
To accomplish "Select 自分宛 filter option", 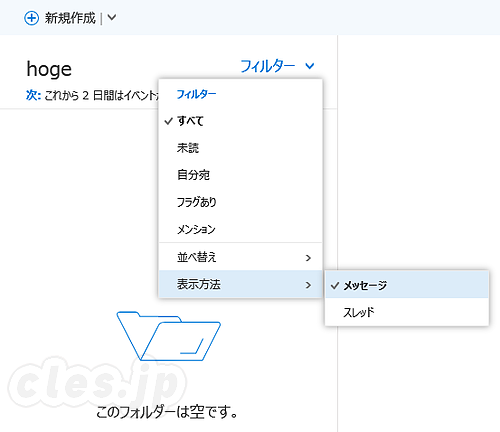I will coord(240,175).
